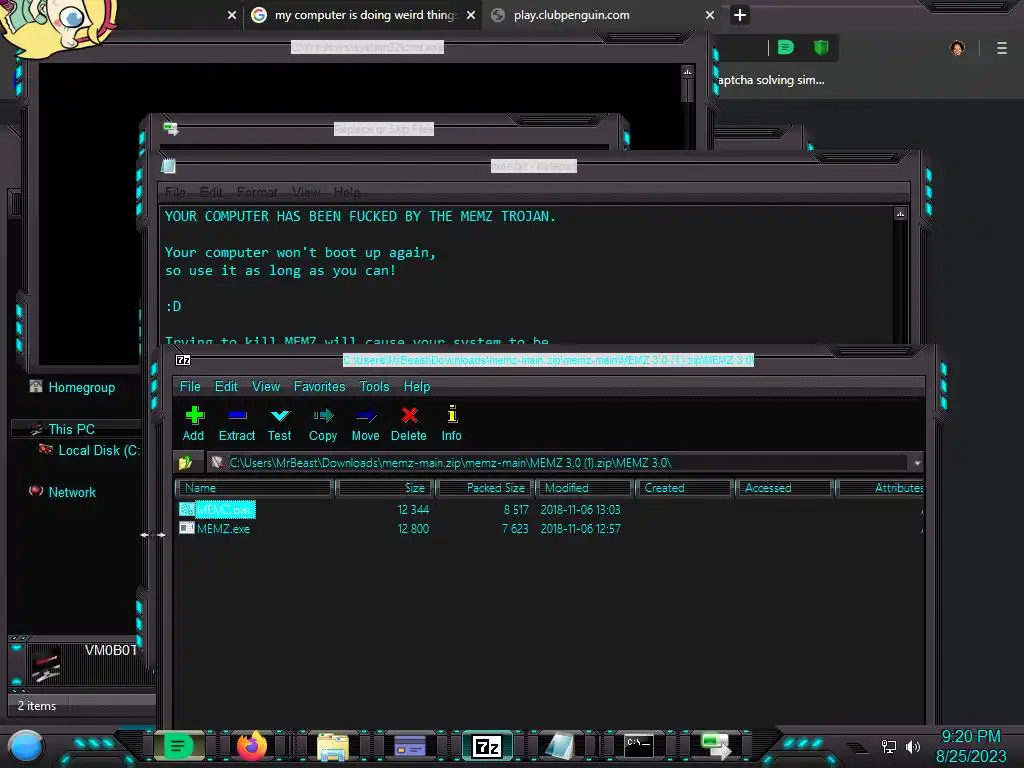The width and height of the screenshot is (1024, 768).
Task: Expand the 7-Zip address path dropdown arrow
Action: tap(917, 463)
